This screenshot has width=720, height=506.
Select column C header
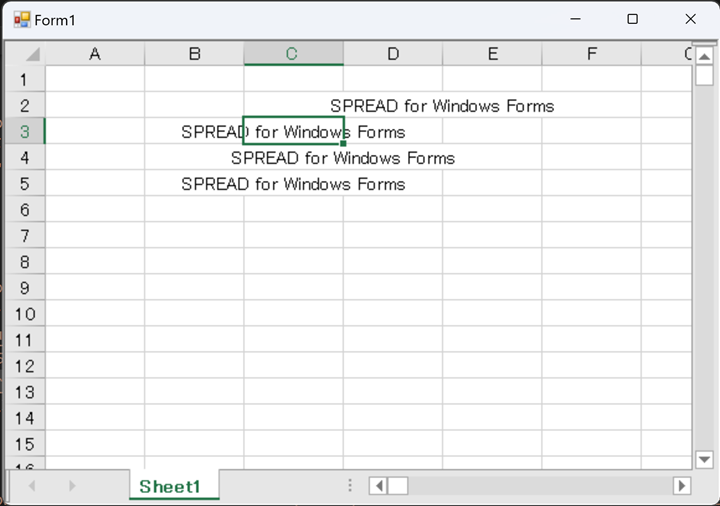pyautogui.click(x=293, y=54)
